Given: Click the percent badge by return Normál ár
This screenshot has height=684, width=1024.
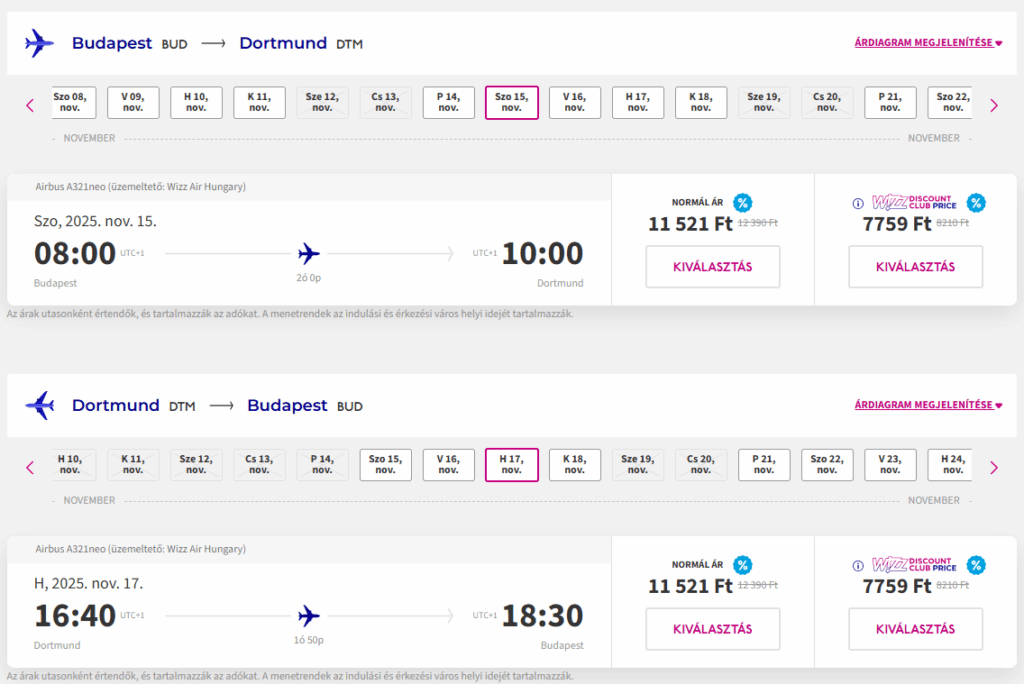Looking at the screenshot, I should pyautogui.click(x=742, y=566).
